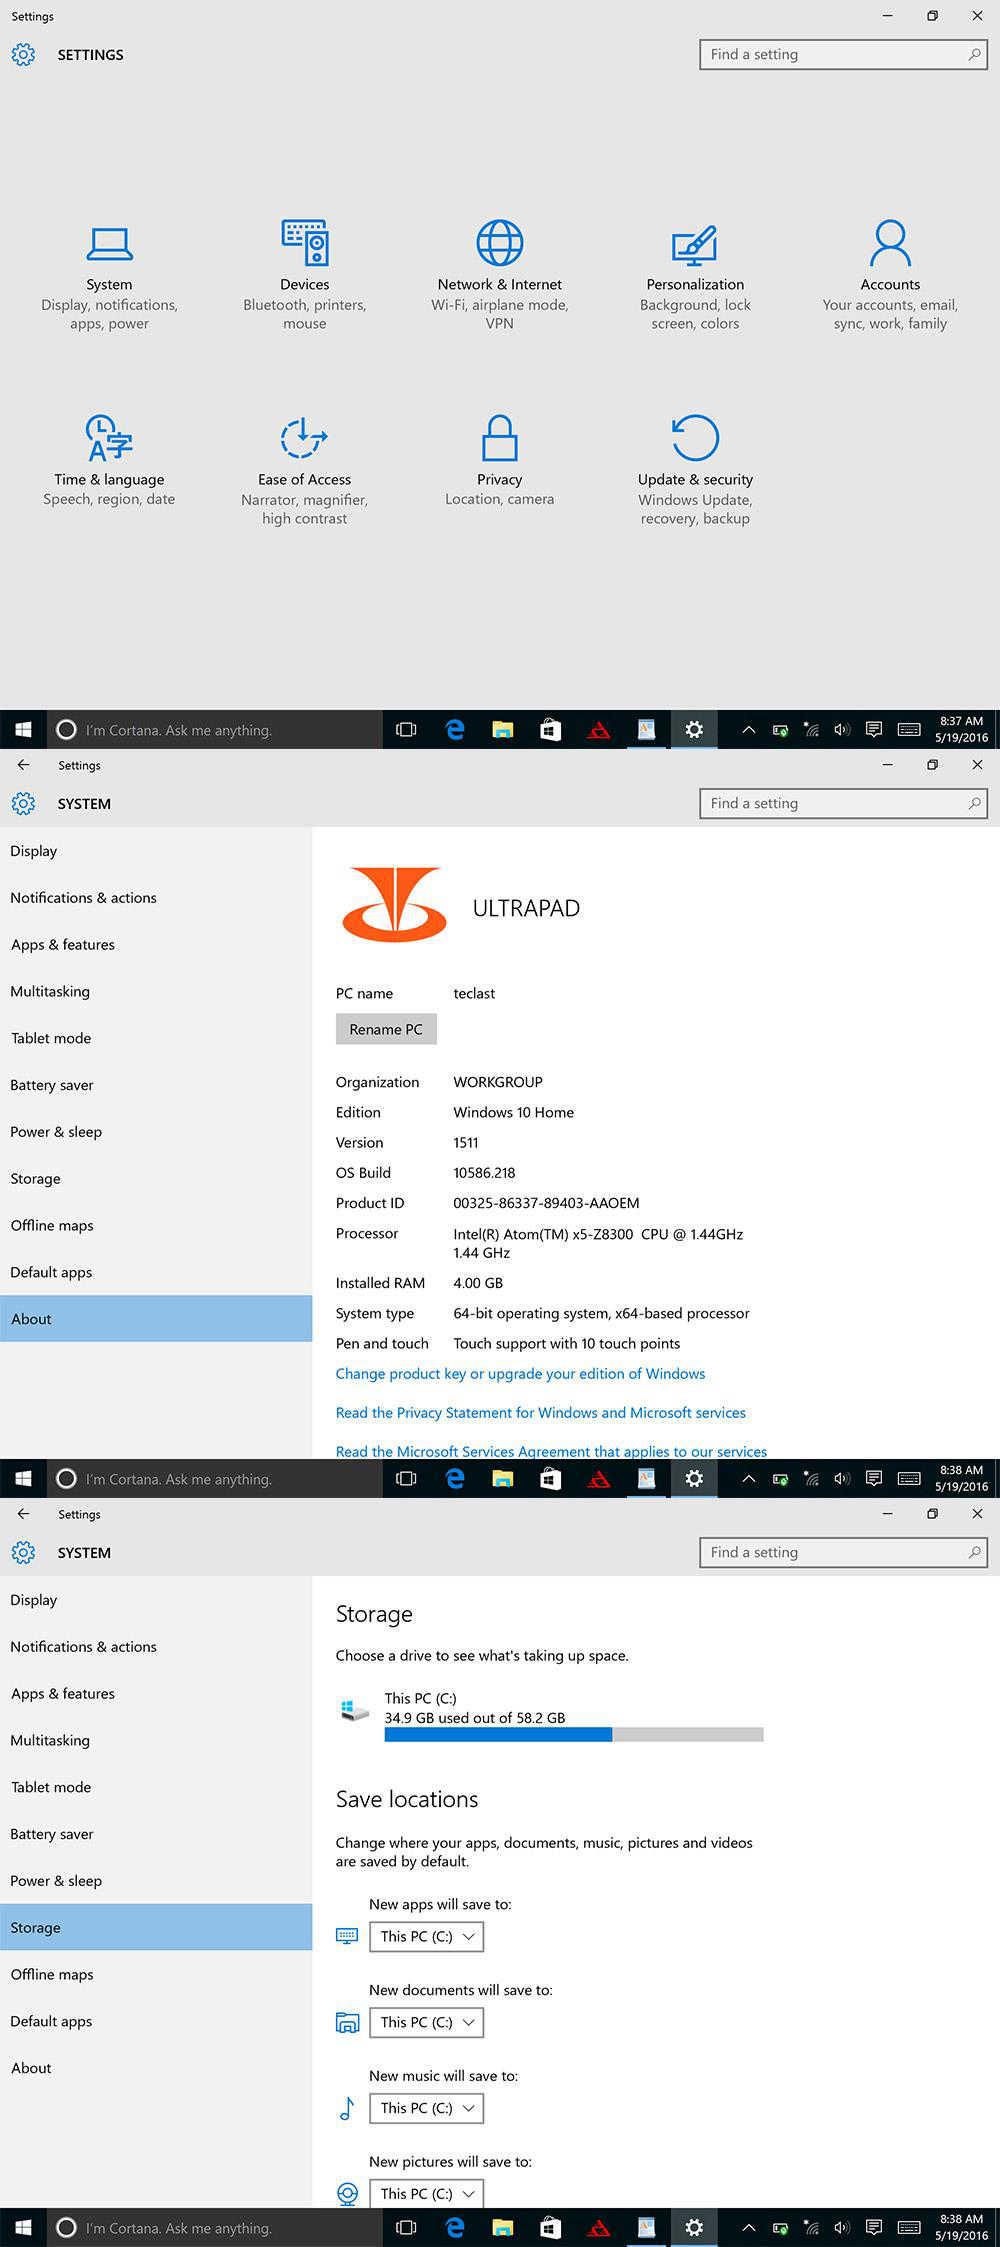Open the touch keyboard in the 8:37 AM taskbar
This screenshot has width=1000, height=2247.
[x=909, y=730]
